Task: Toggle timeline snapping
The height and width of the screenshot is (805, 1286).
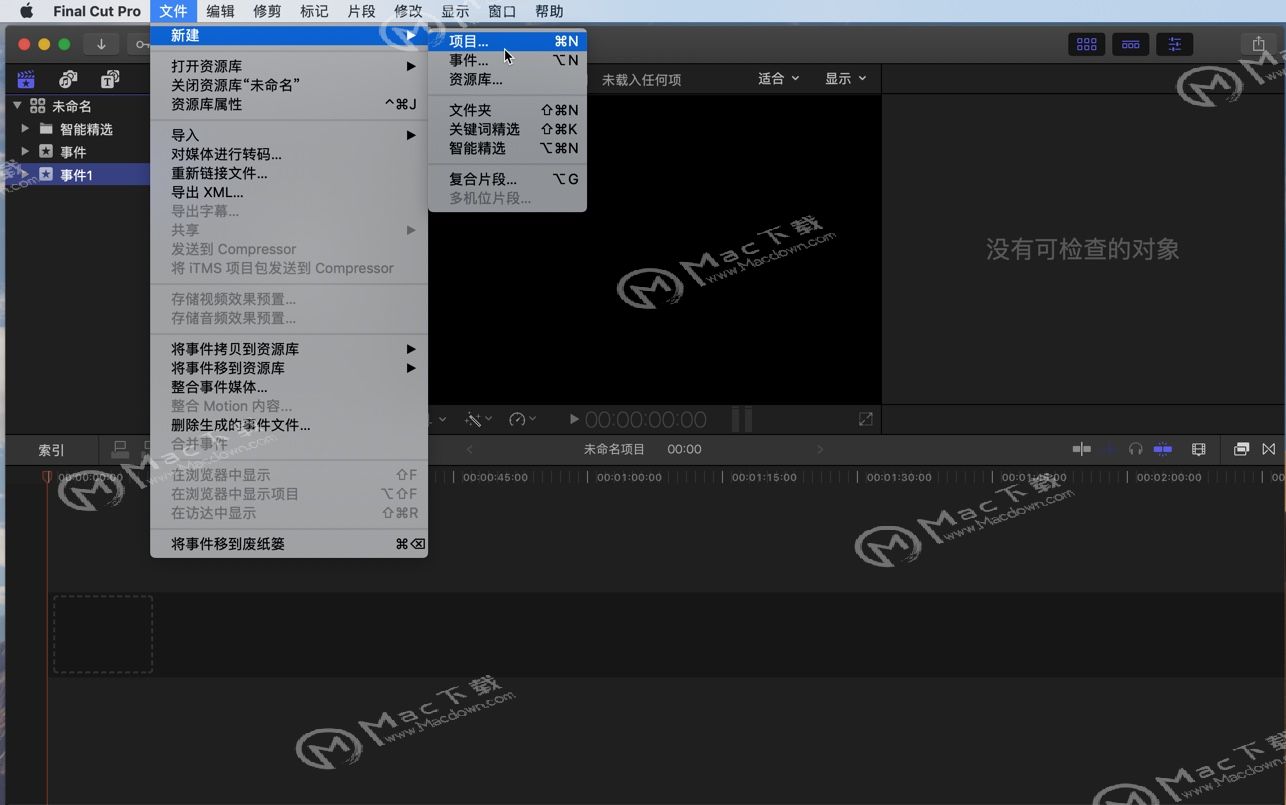Action: [1163, 449]
